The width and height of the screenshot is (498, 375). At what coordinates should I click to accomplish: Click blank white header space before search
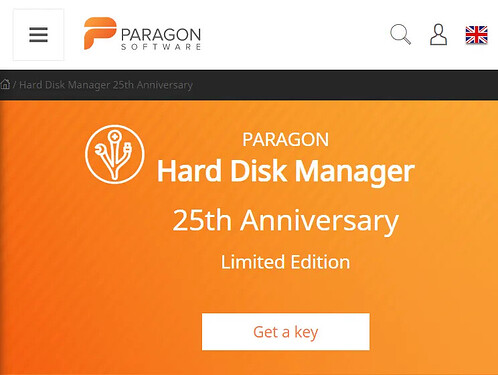(293, 35)
